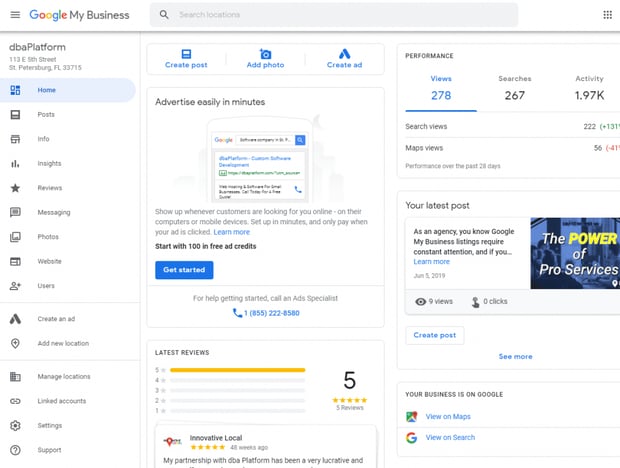
Task: Click the 0 clicks post statistic
Action: pos(490,302)
